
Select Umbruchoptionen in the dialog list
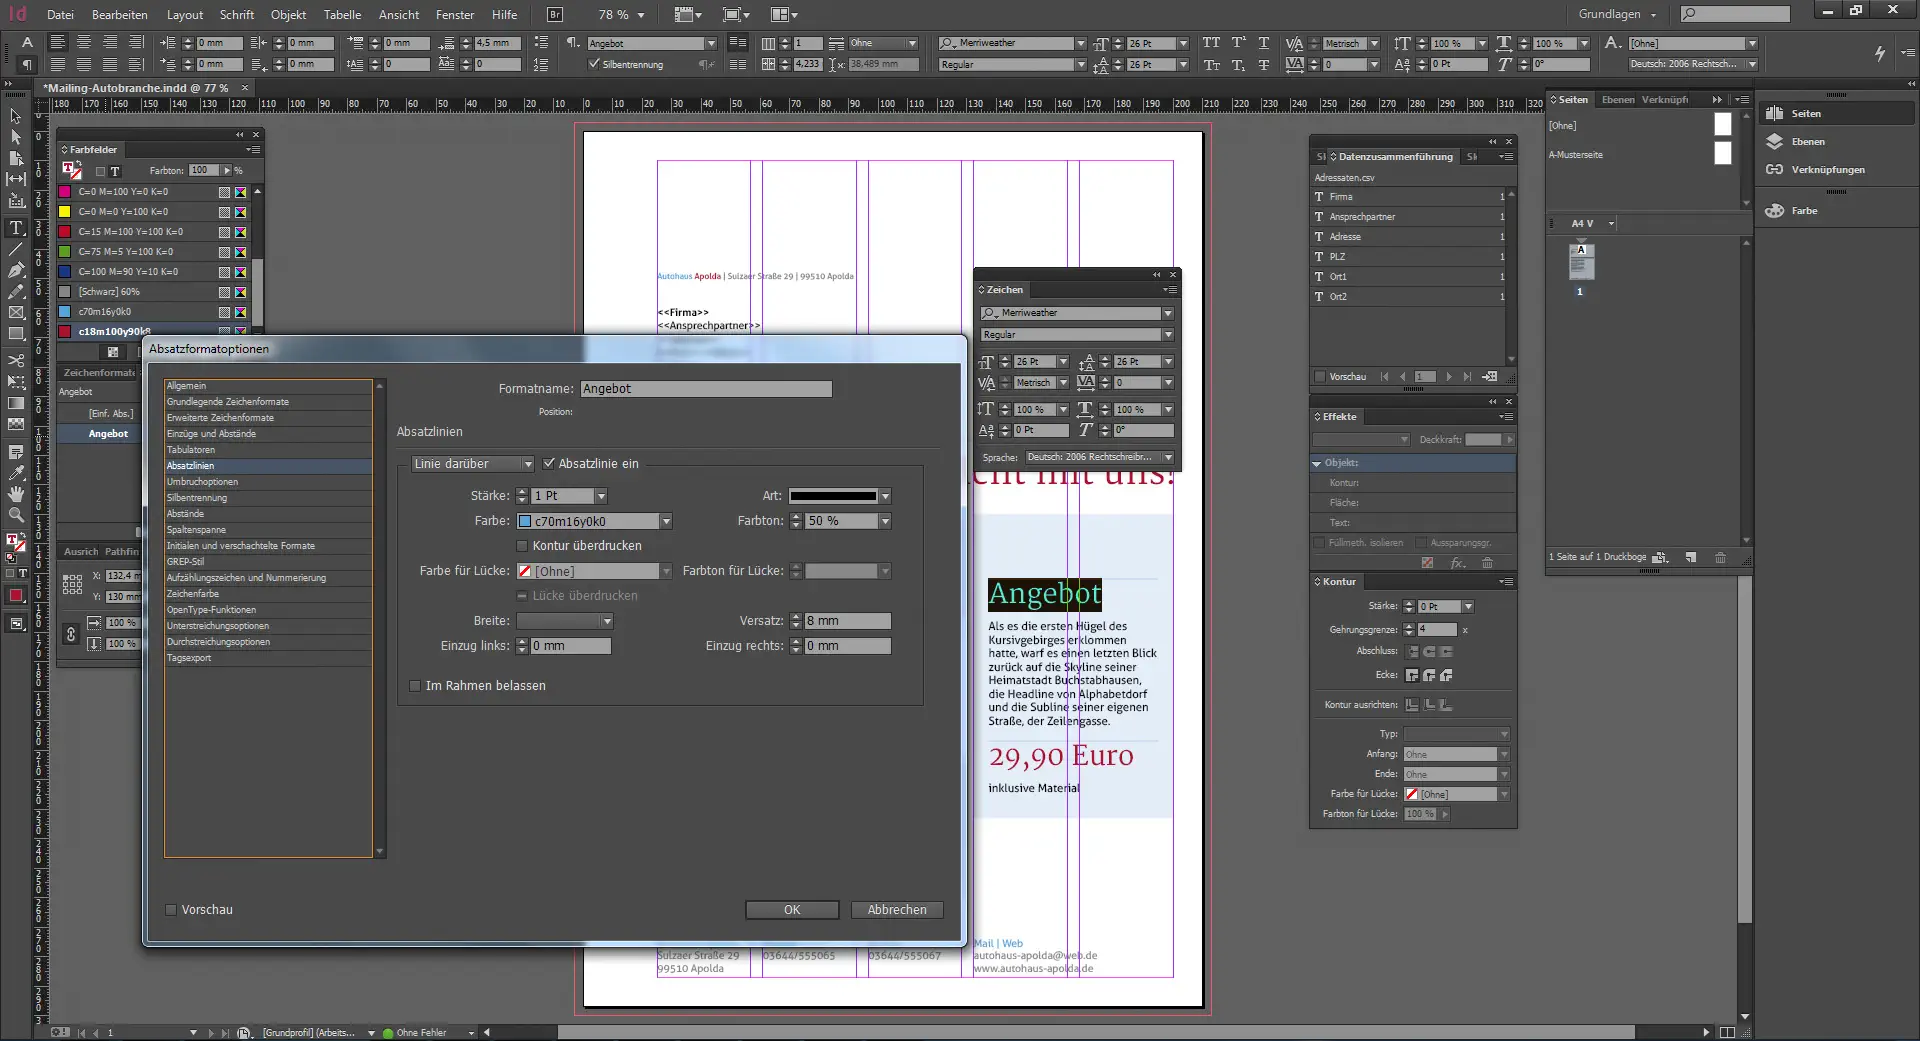tap(202, 482)
